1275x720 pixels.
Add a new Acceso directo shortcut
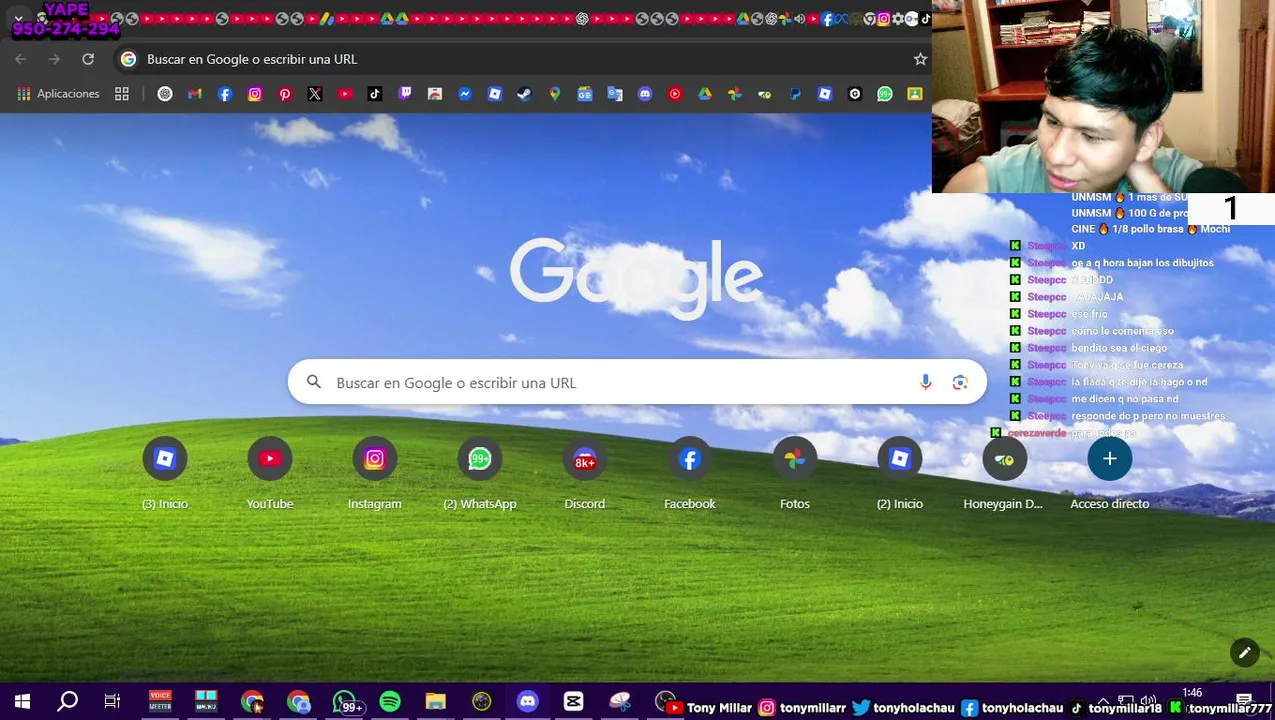[1109, 472]
